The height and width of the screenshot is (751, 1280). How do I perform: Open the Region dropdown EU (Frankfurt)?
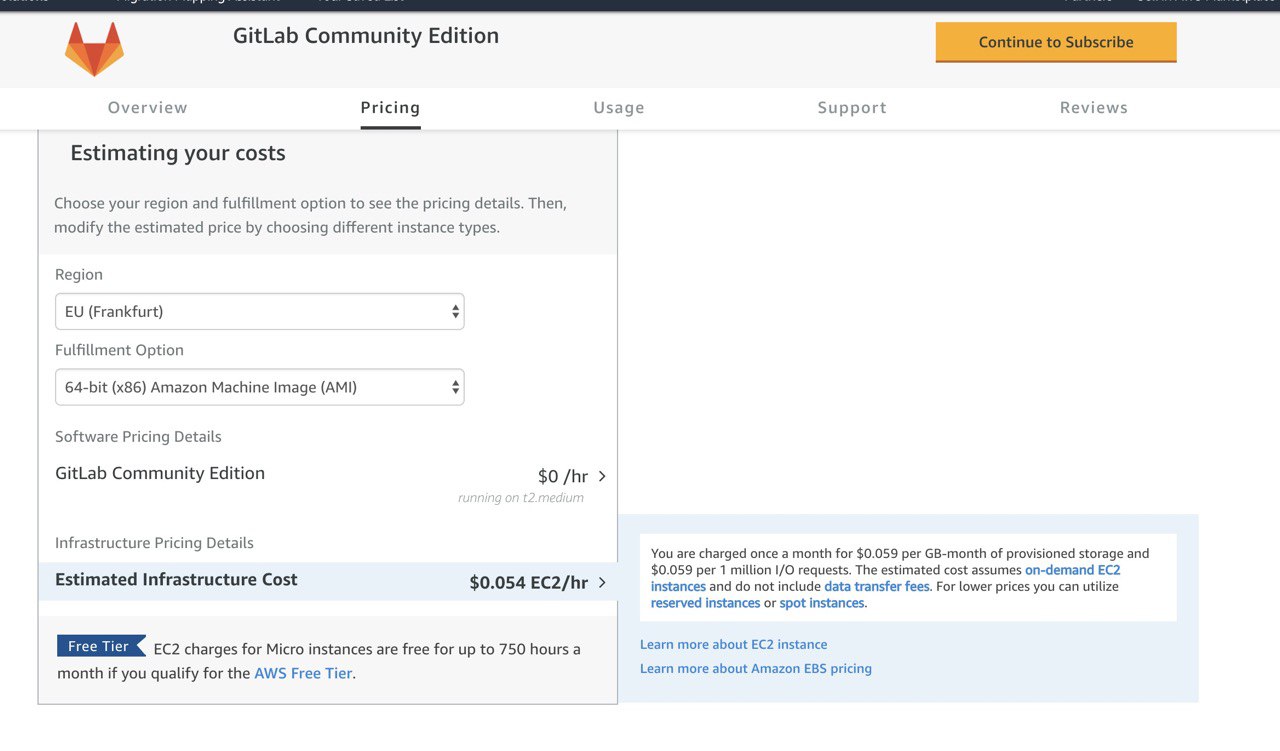tap(259, 311)
